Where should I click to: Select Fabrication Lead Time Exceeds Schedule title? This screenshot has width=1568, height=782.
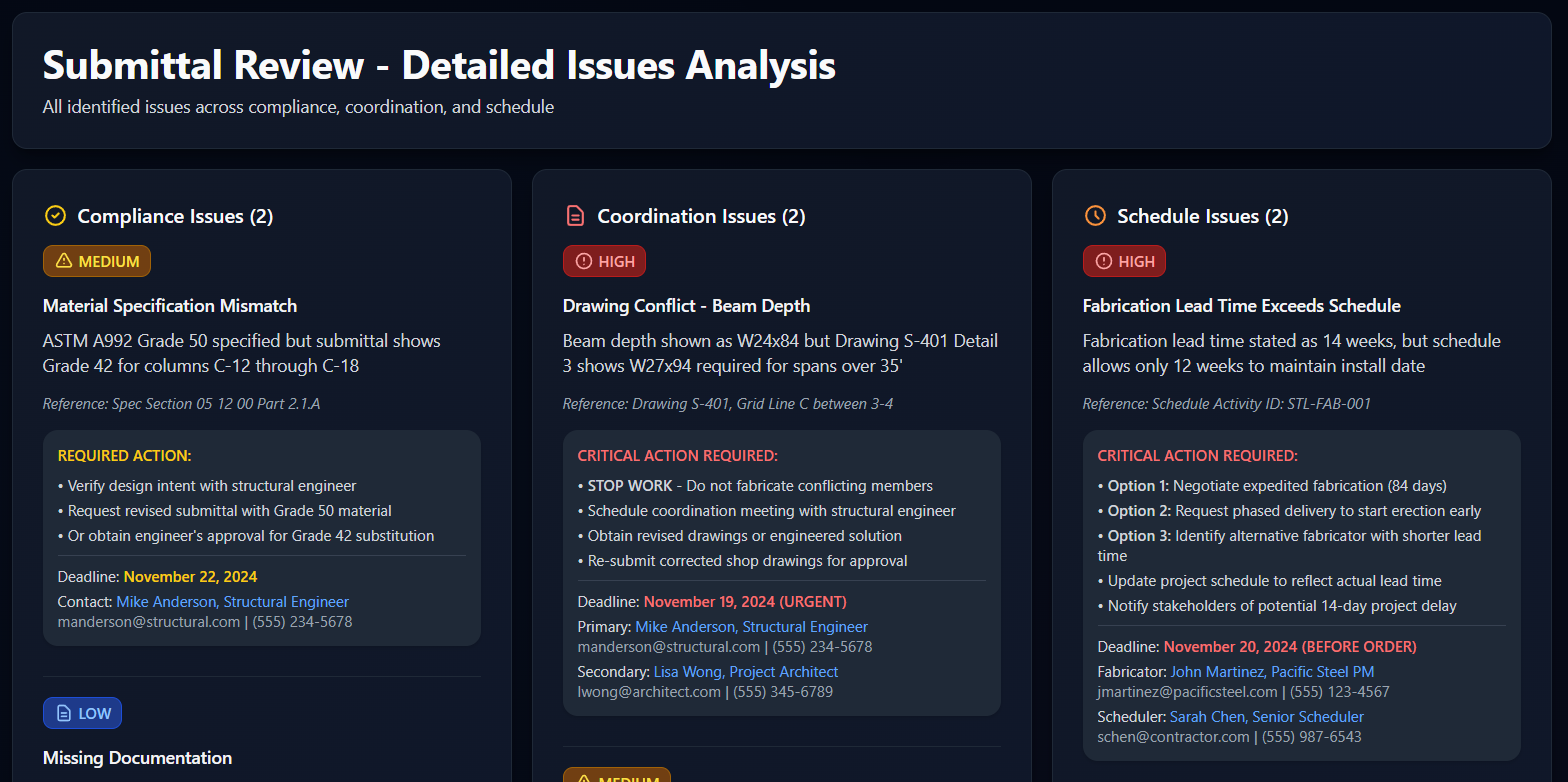pos(1241,306)
